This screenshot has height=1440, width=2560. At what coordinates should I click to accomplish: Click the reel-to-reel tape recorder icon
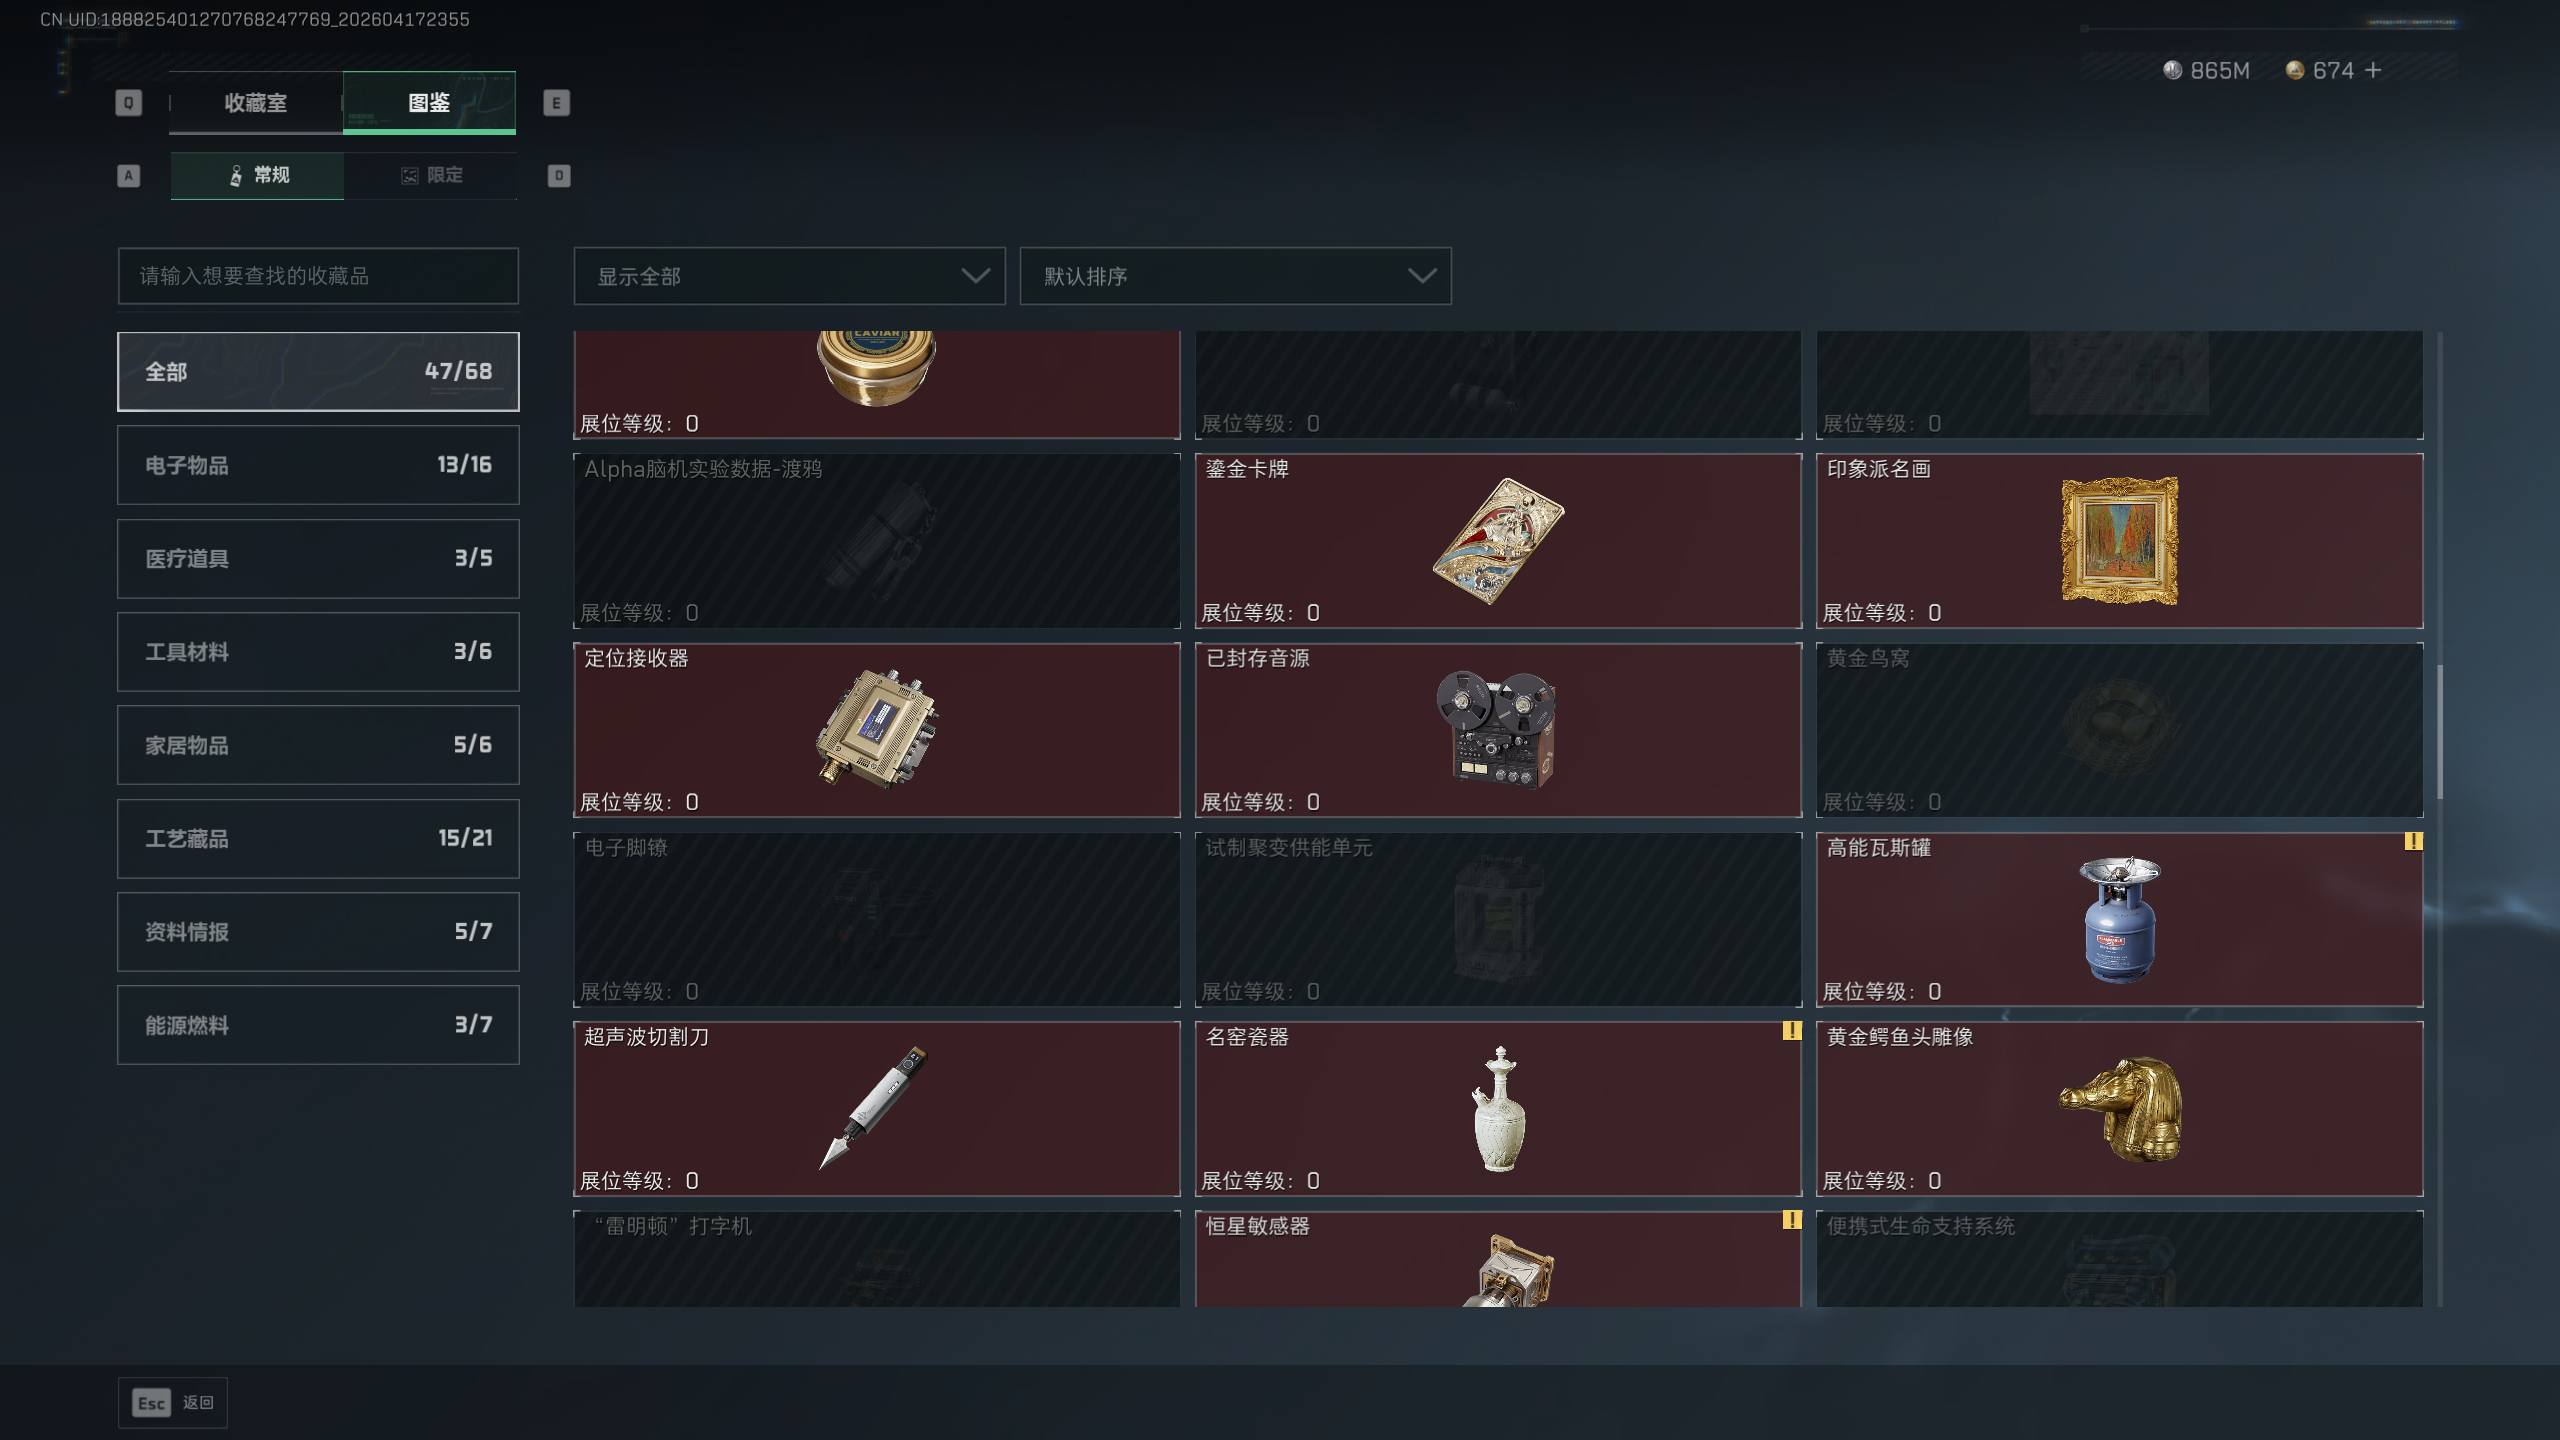(1497, 729)
